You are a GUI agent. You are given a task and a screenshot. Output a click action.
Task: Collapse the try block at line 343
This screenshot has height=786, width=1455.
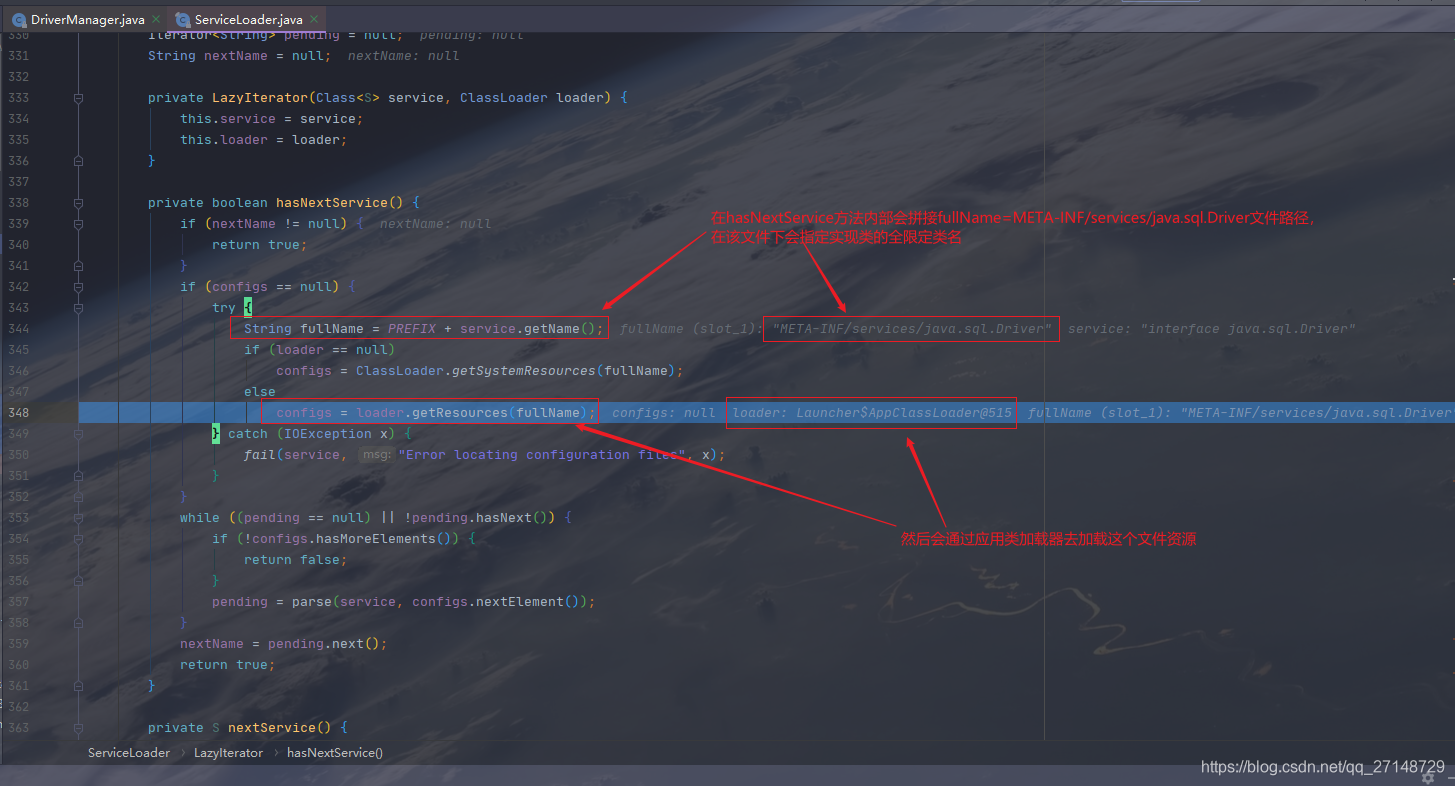78,308
